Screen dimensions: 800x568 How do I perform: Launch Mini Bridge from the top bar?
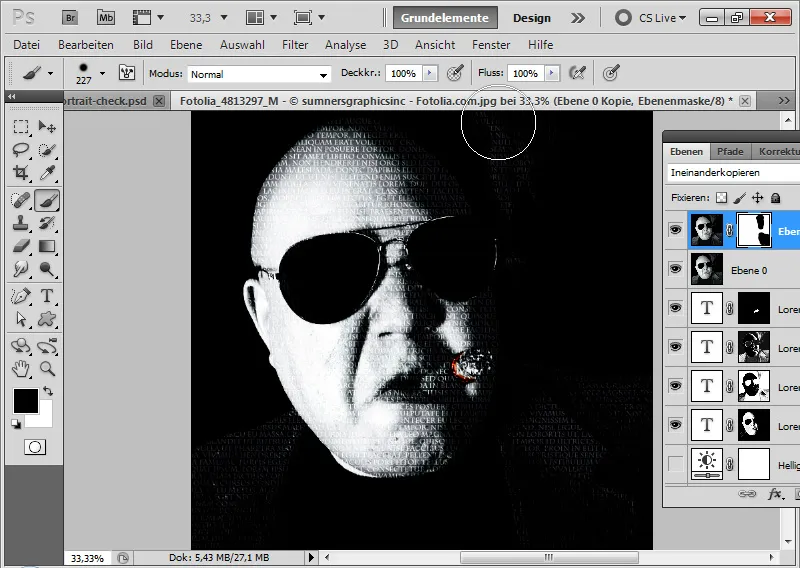[x=106, y=18]
